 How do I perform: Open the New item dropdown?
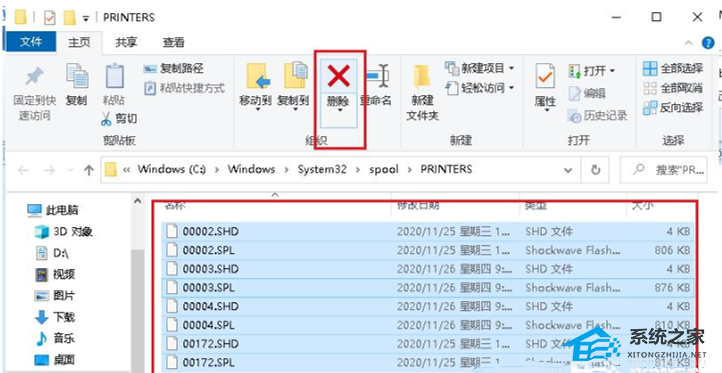pos(479,69)
